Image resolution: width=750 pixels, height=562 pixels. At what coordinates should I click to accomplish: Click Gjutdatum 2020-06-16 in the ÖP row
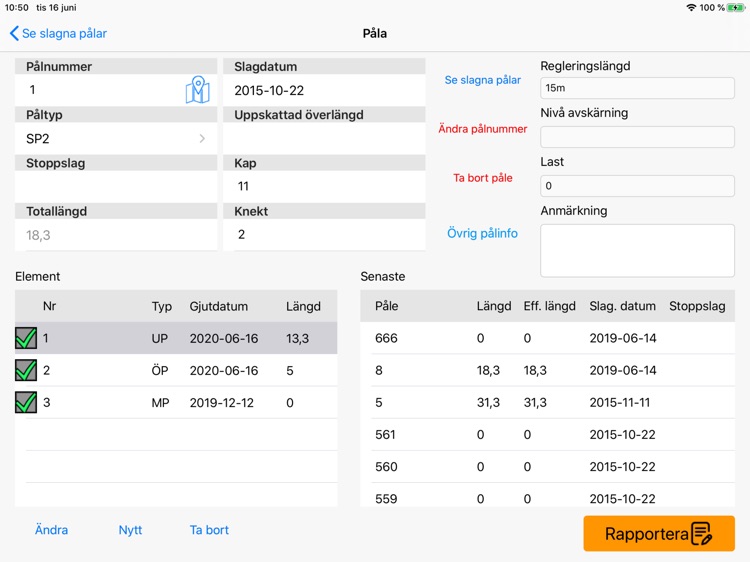(x=223, y=371)
